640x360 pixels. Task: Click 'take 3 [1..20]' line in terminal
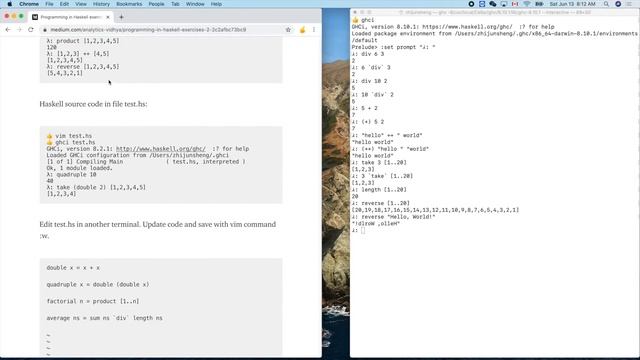coord(379,162)
